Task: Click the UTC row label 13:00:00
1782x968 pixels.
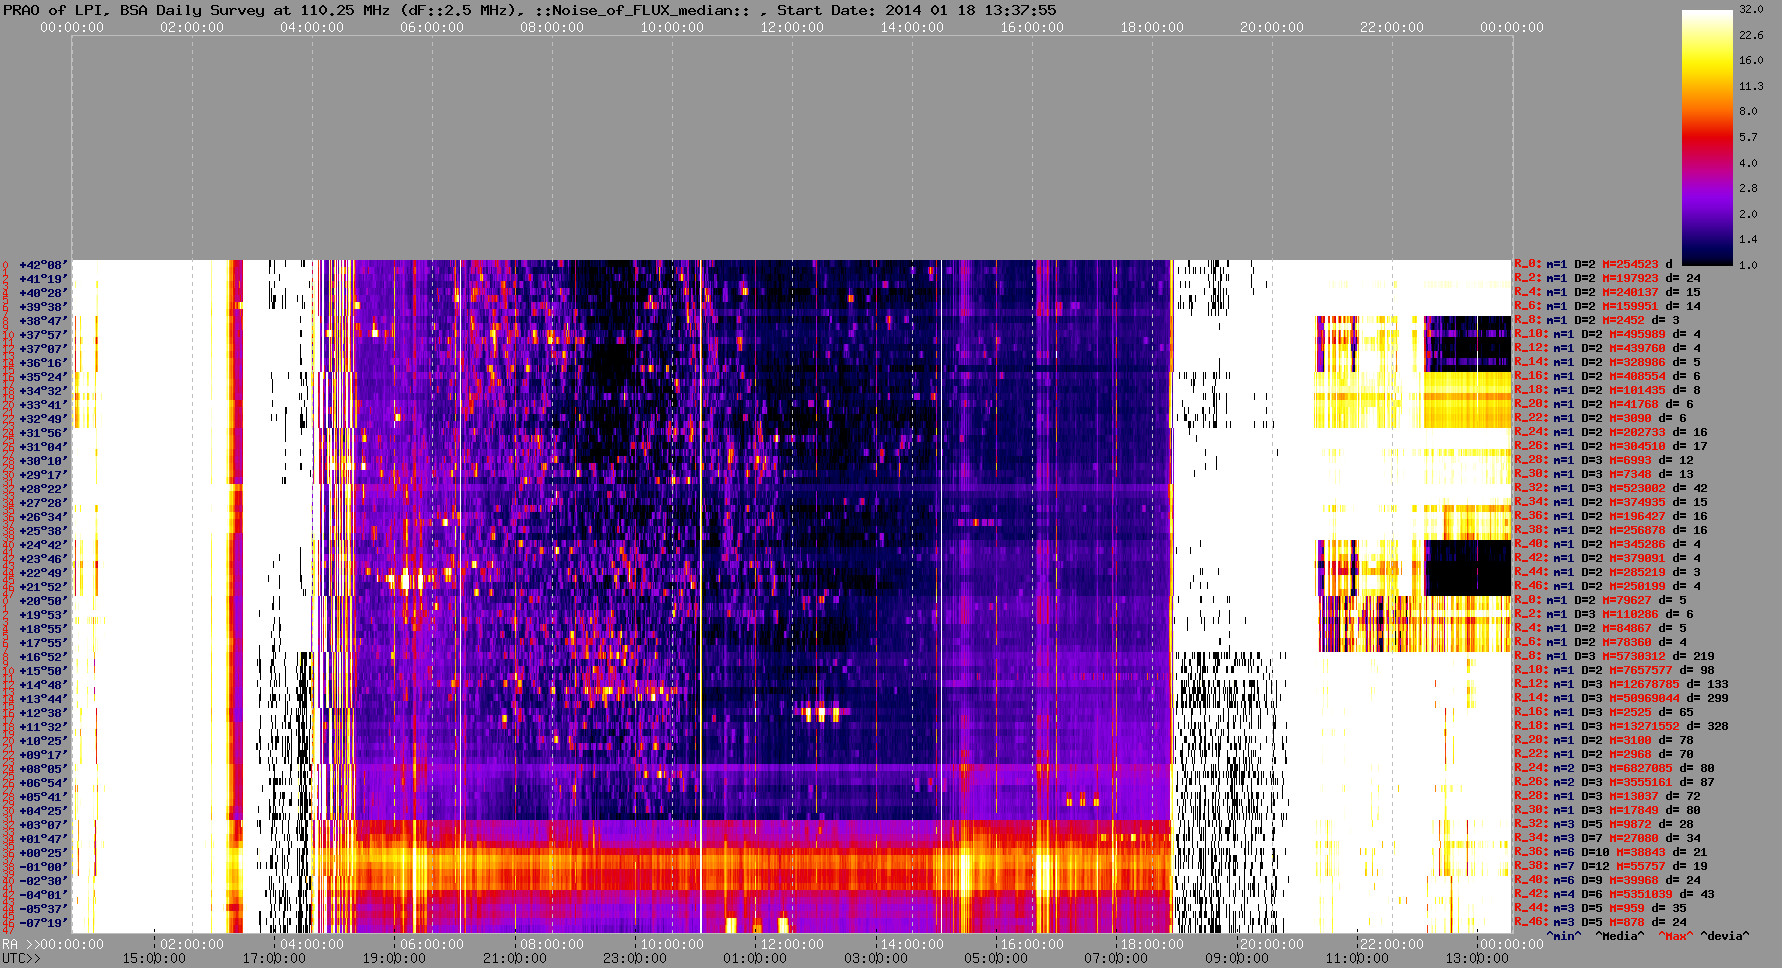Action: tap(1478, 958)
